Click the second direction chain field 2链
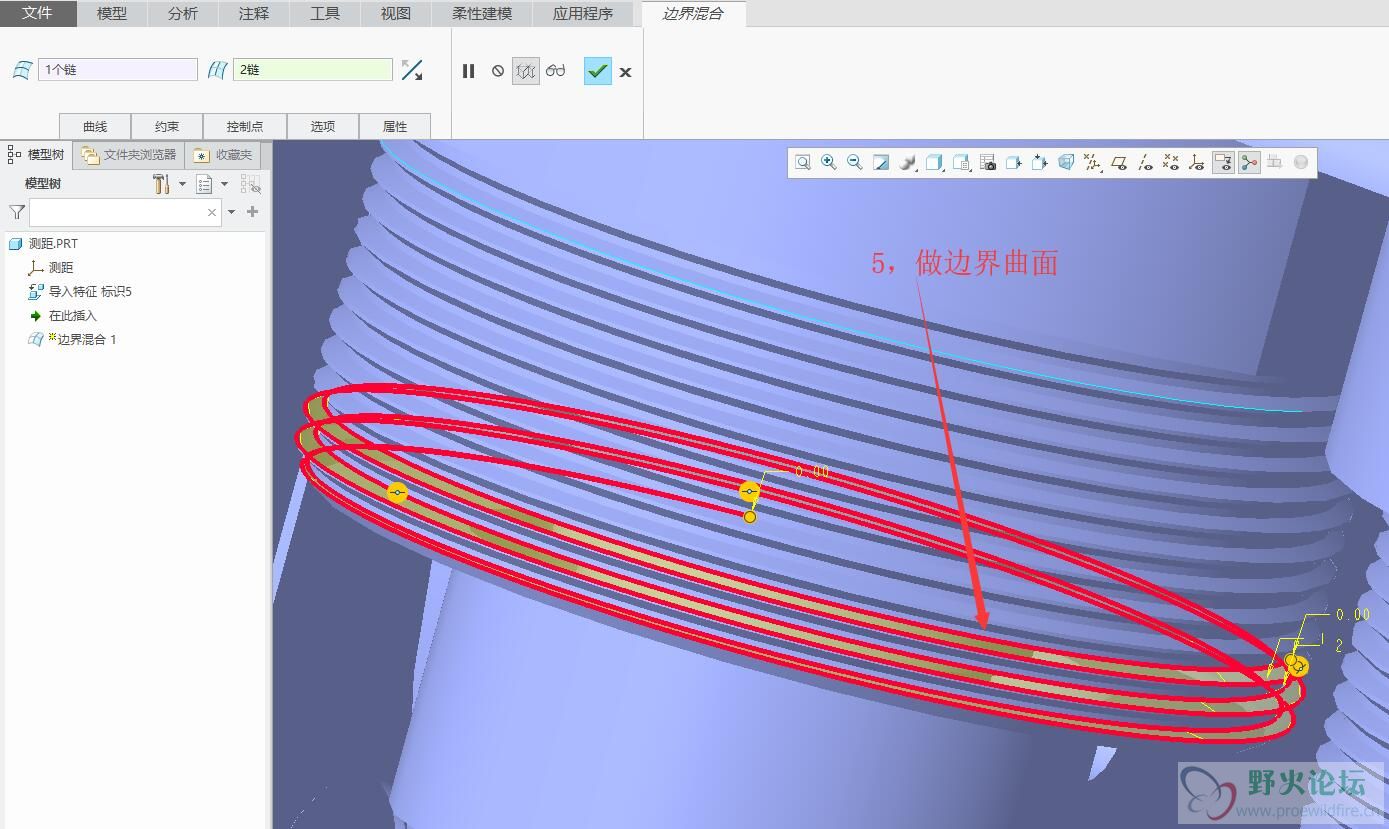1389x829 pixels. tap(313, 70)
